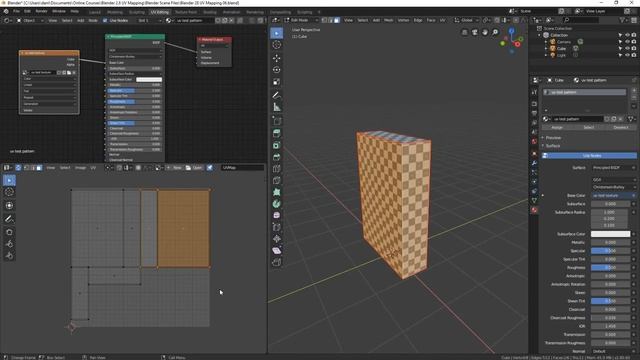Click the New image button in UV editor

click(x=174, y=168)
